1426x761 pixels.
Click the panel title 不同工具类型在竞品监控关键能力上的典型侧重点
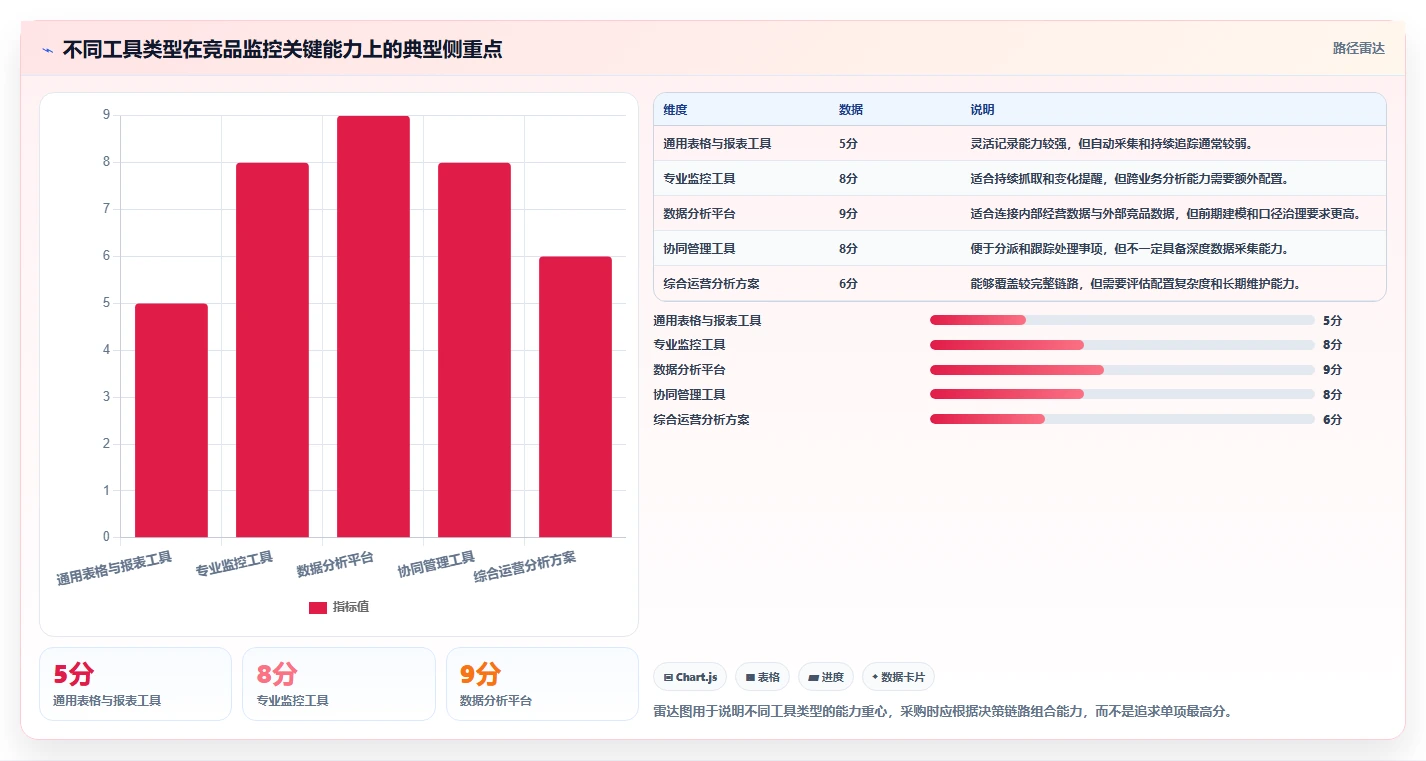tap(282, 50)
